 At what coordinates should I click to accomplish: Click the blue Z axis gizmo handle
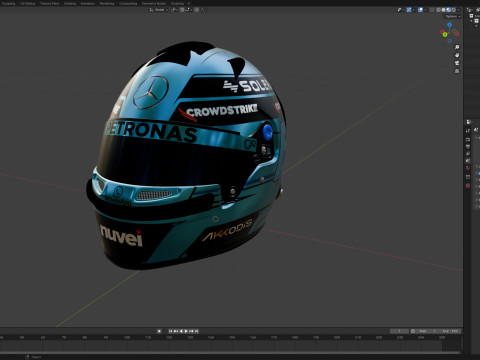(450, 25)
